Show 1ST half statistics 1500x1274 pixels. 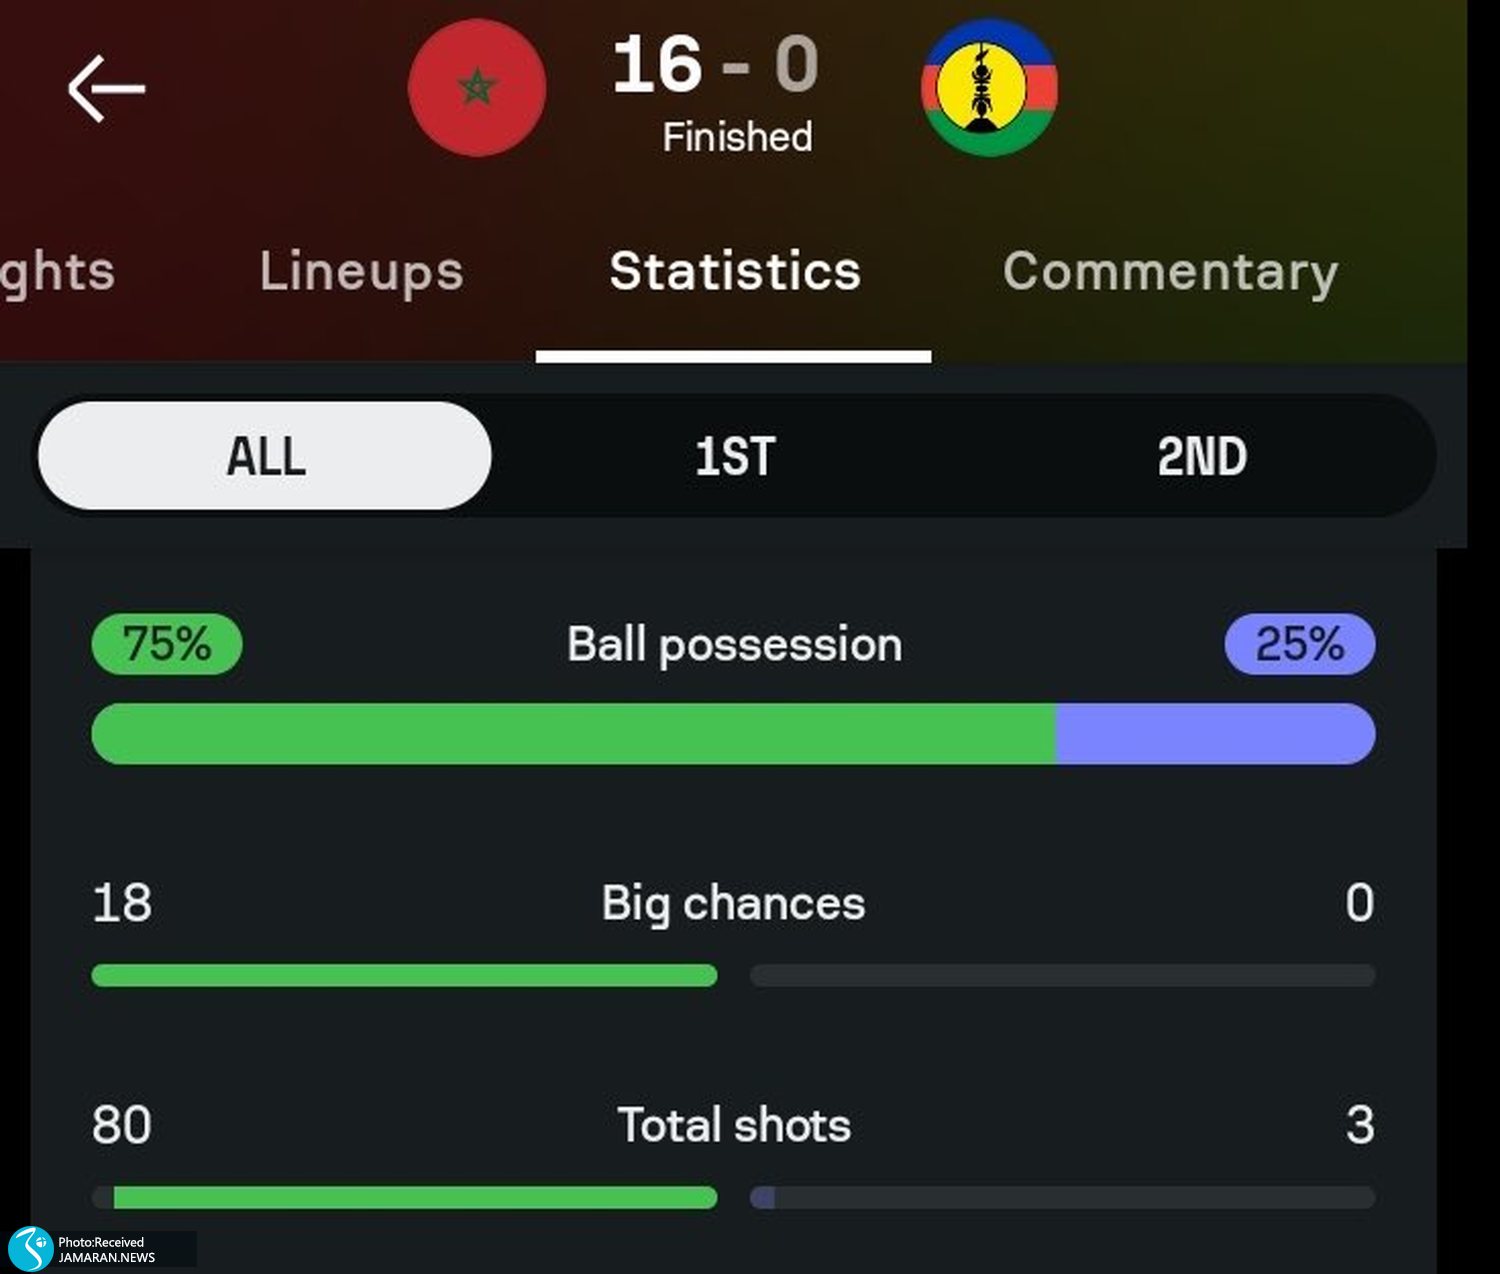pos(735,456)
